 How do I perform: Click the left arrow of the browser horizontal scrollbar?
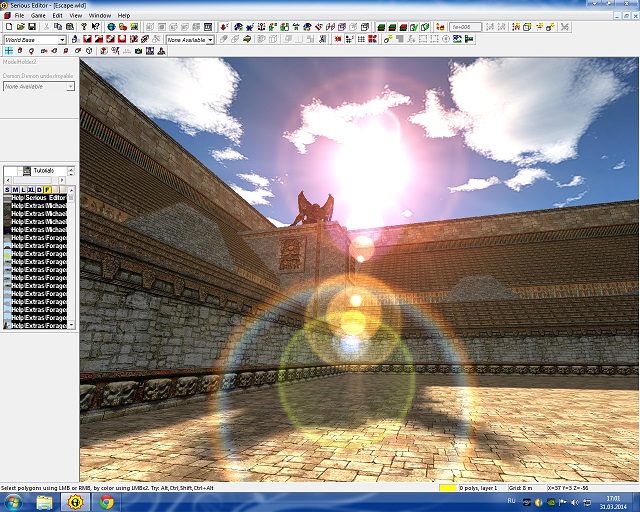(x=7, y=180)
